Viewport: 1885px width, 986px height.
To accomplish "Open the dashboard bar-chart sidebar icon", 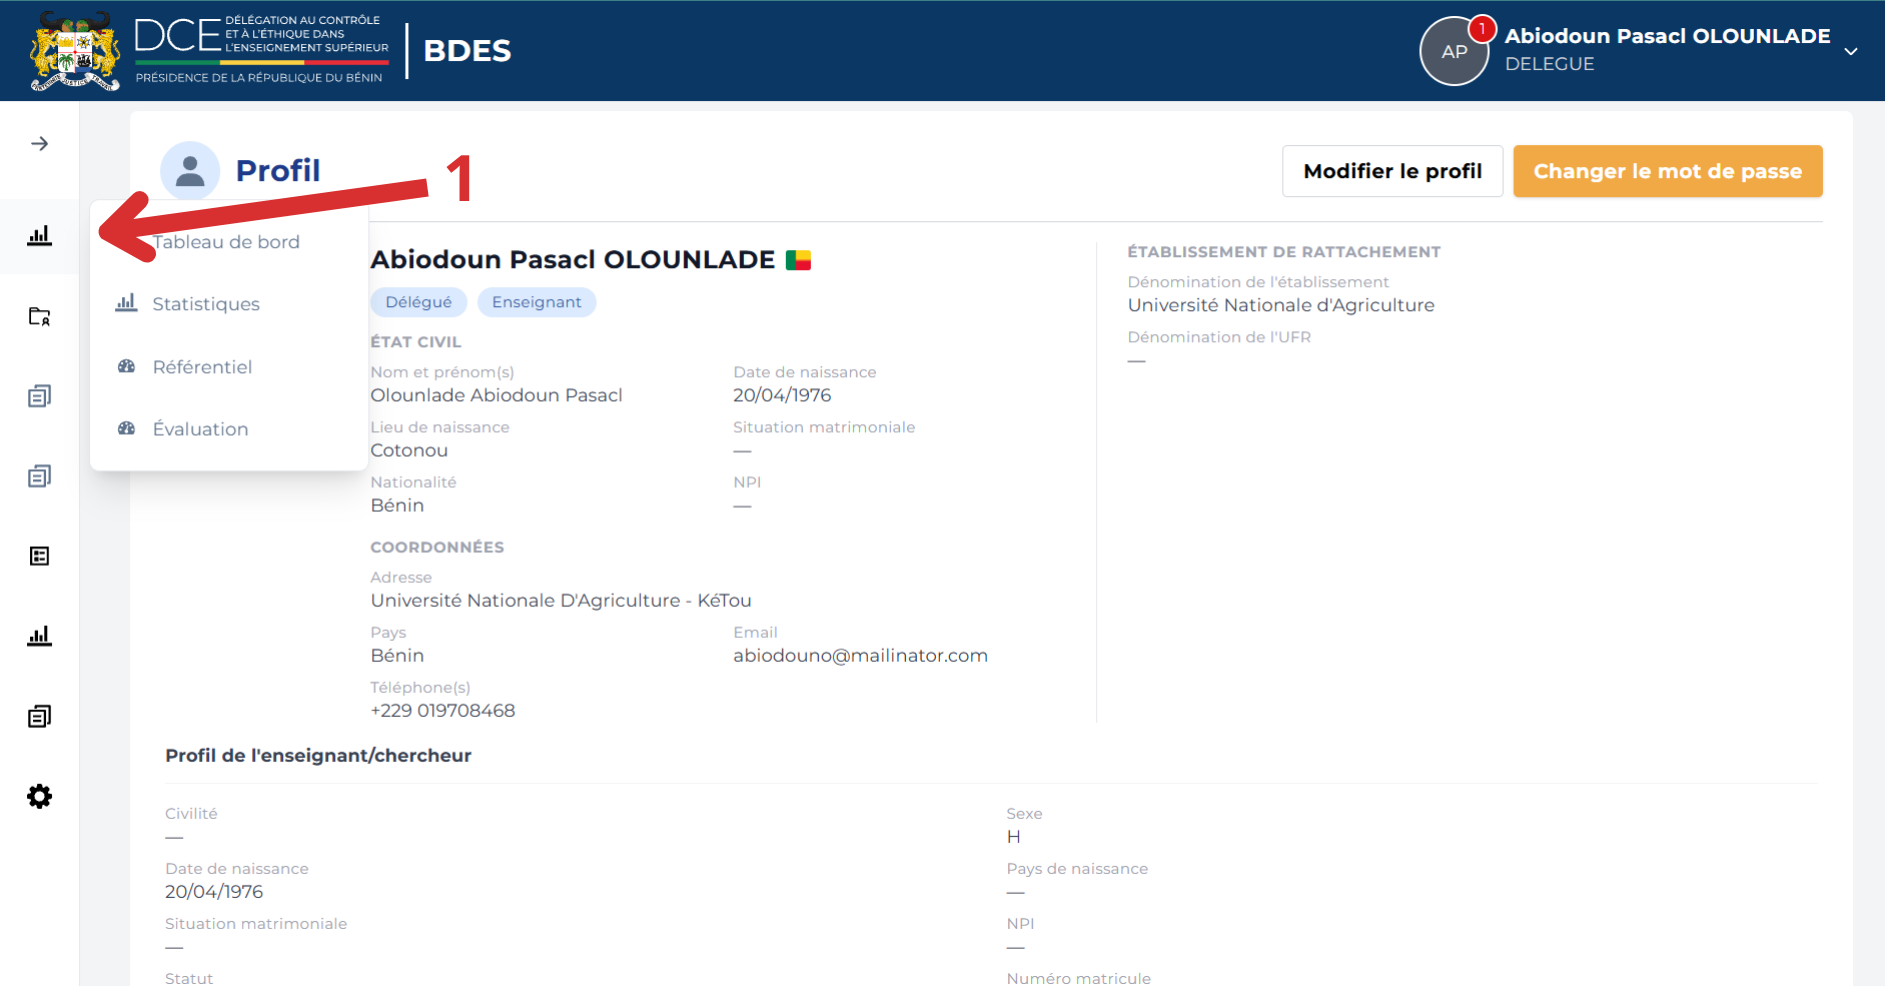I will (x=39, y=236).
